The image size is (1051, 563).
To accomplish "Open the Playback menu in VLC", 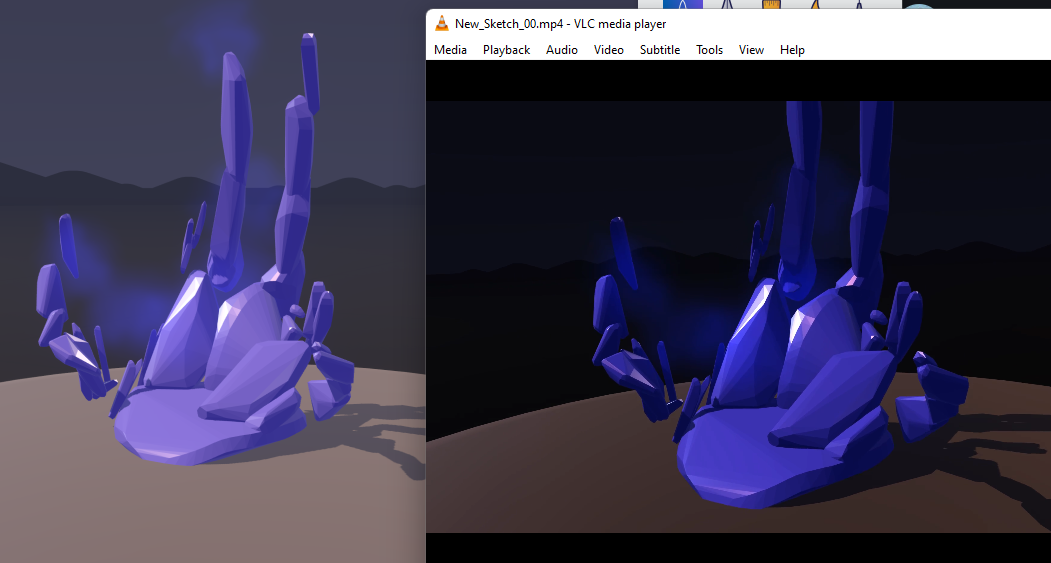I will pyautogui.click(x=506, y=50).
